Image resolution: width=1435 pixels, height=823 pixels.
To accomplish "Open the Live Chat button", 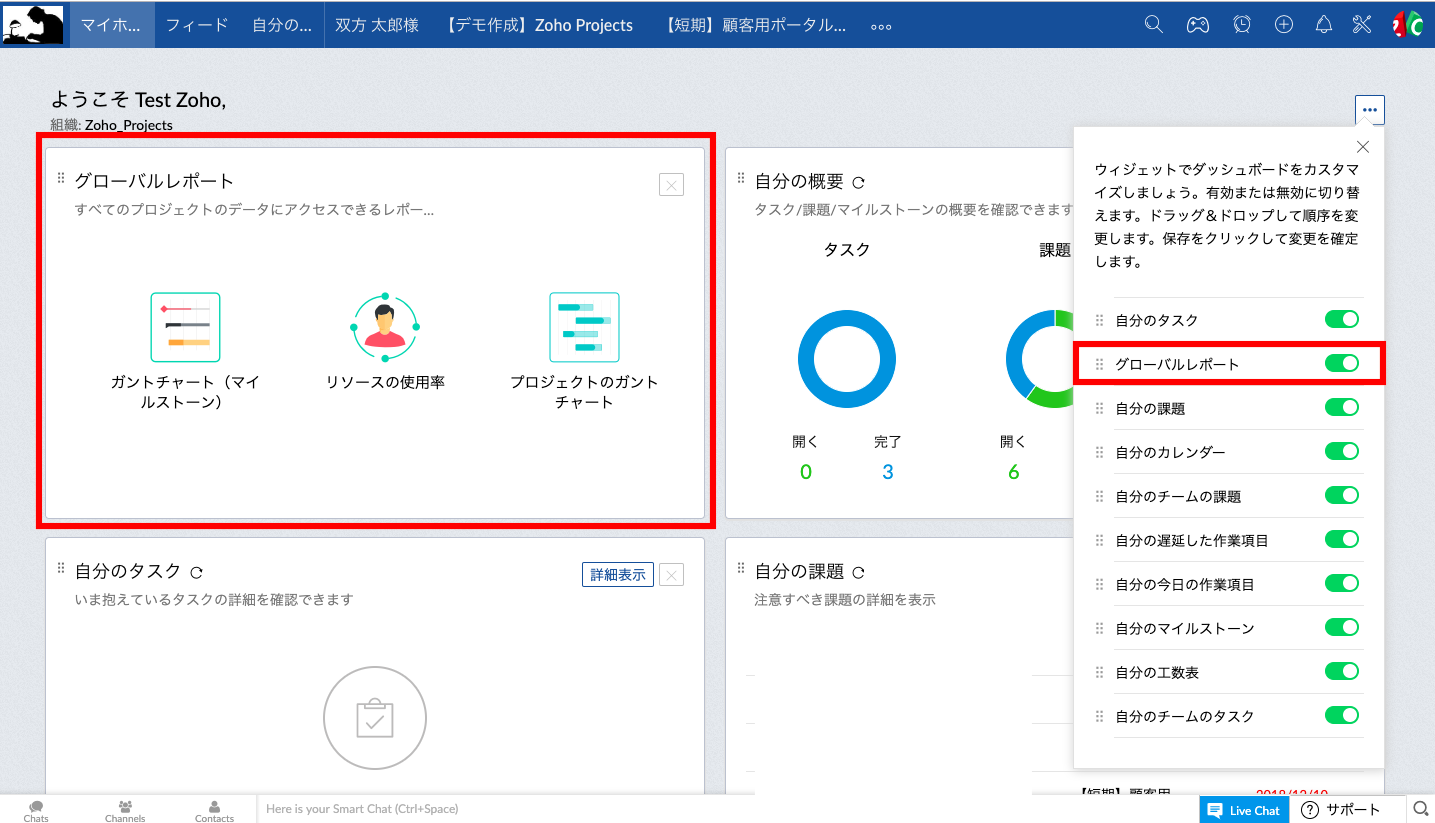I will coord(1244,810).
